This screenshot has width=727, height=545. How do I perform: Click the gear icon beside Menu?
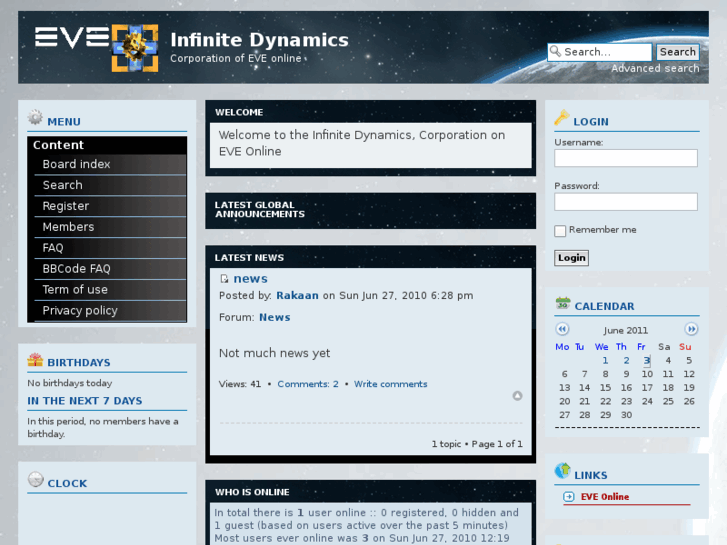click(35, 118)
